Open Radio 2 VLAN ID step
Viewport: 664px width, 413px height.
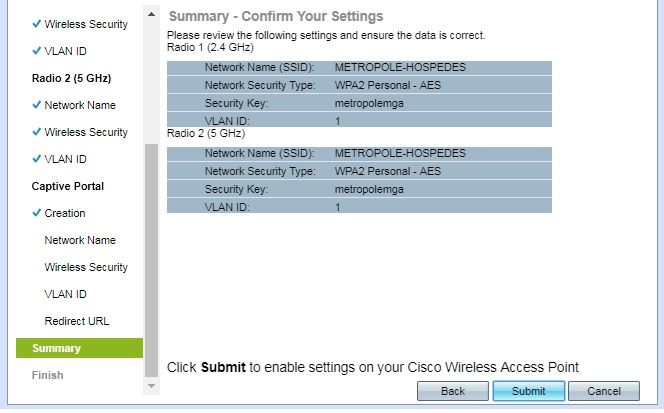pos(65,159)
